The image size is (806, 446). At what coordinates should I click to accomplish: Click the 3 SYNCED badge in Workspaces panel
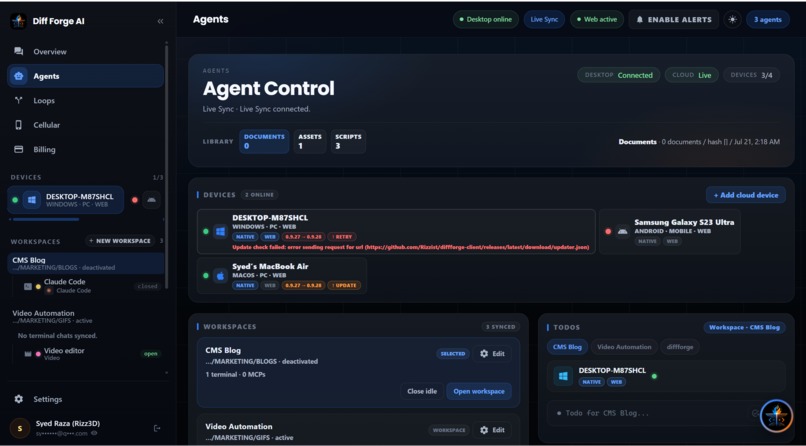(x=501, y=327)
